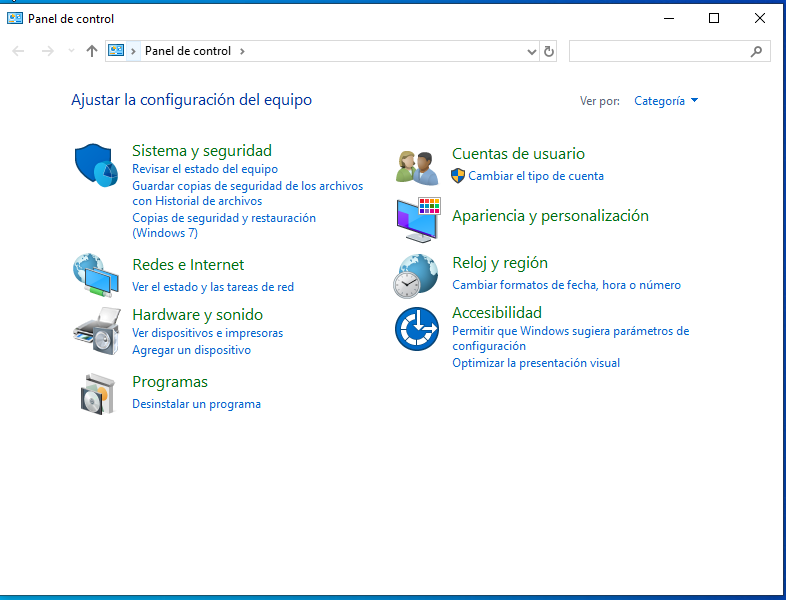Refresh the Control Panel view
The height and width of the screenshot is (600, 786).
click(x=549, y=51)
